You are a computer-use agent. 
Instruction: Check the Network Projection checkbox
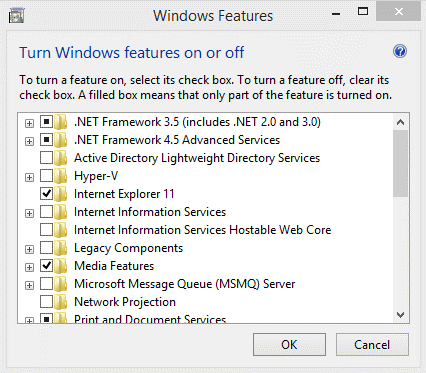[x=46, y=302]
